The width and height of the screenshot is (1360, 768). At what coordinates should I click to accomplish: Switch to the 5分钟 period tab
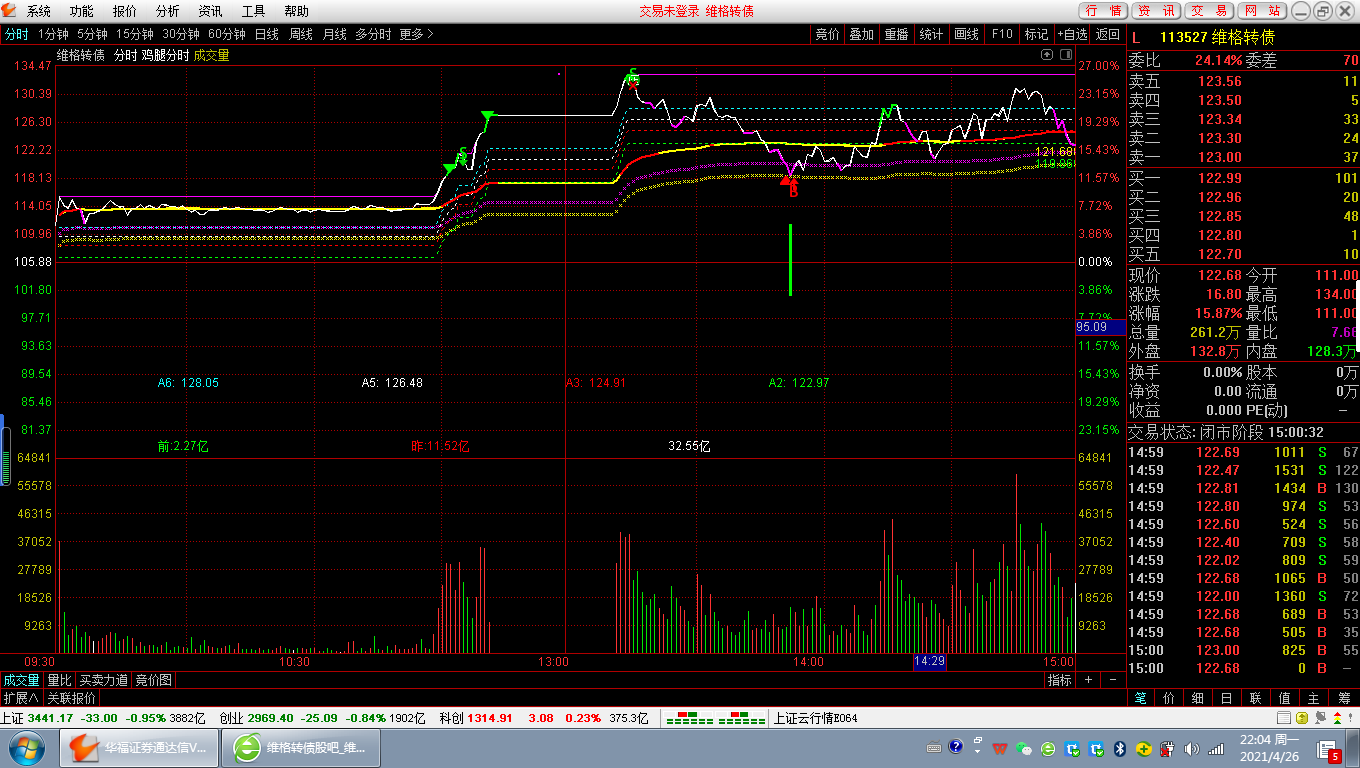pyautogui.click(x=92, y=34)
